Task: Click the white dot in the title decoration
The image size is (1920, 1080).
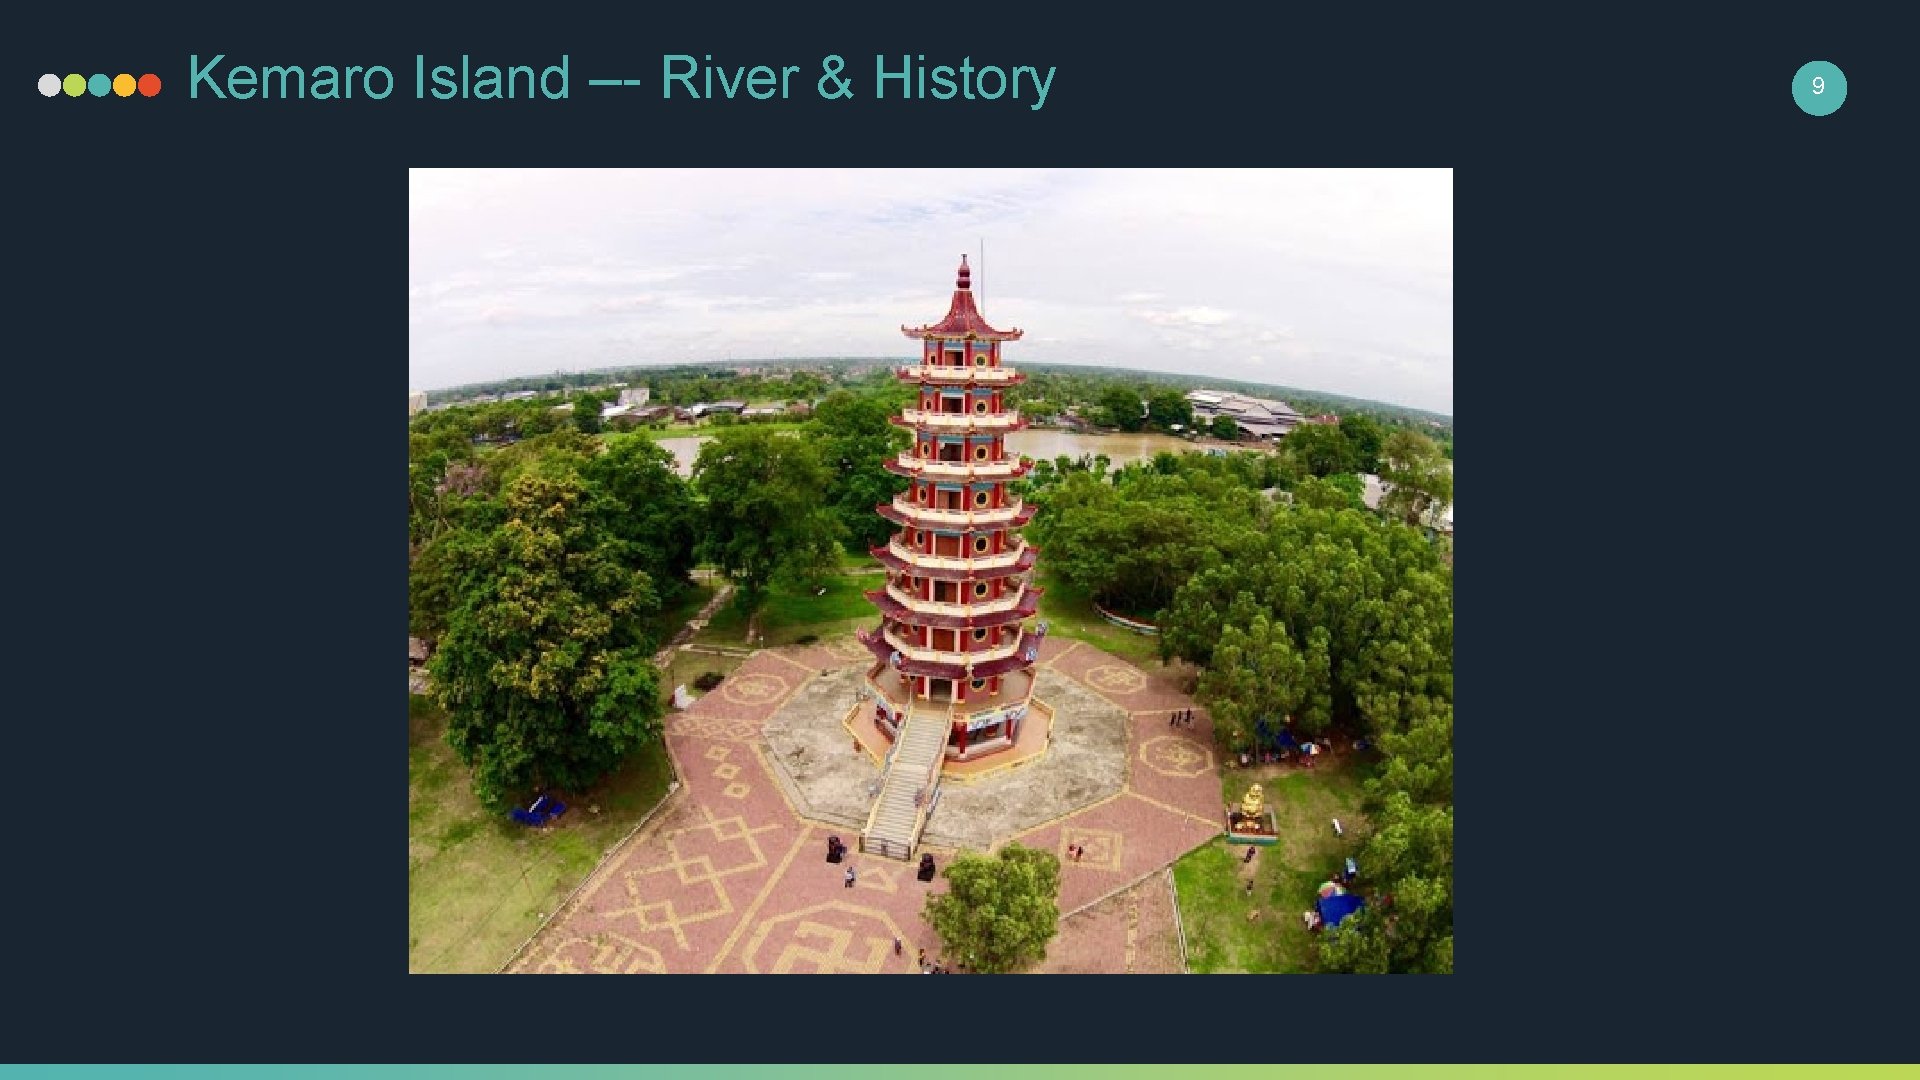Action: [x=49, y=85]
